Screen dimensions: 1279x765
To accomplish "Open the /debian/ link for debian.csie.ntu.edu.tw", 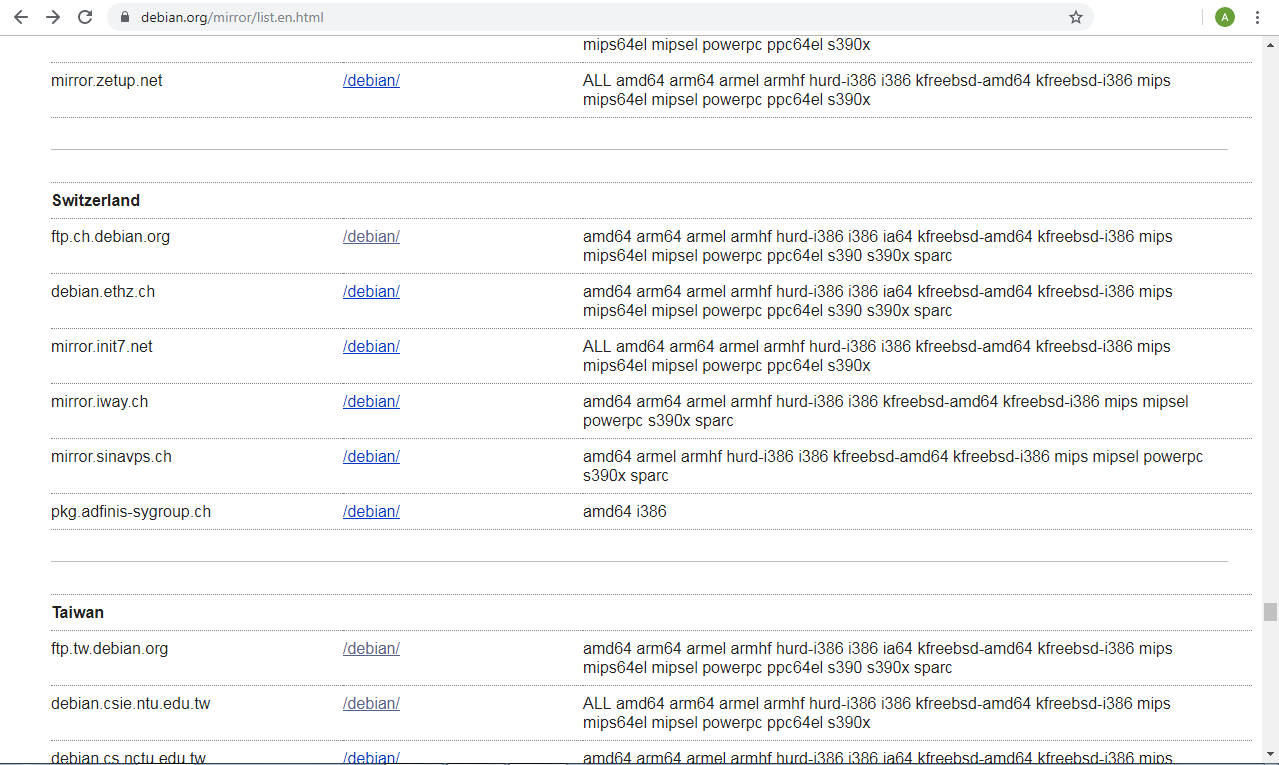I will pyautogui.click(x=371, y=703).
